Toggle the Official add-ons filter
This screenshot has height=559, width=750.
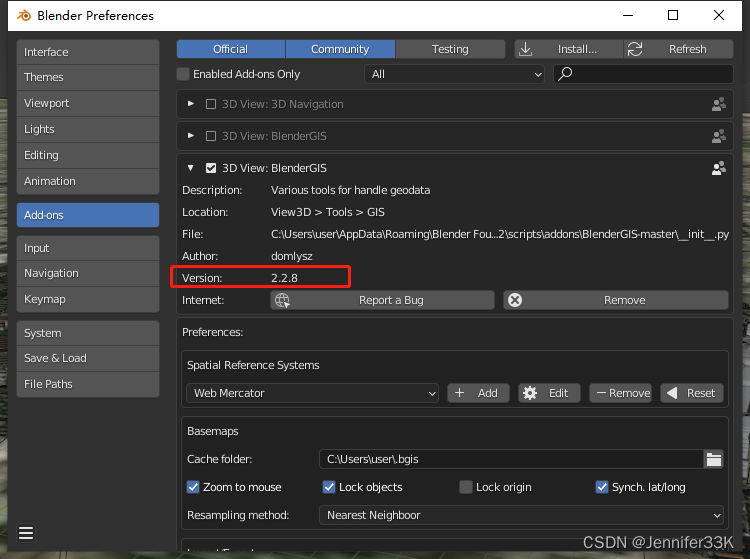point(231,49)
